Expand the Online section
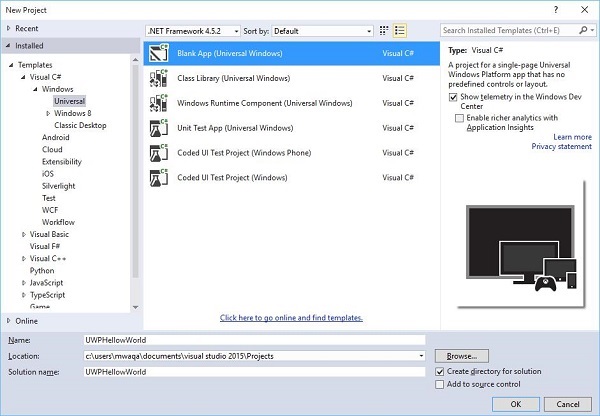This screenshot has height=416, width=600. [x=9, y=321]
